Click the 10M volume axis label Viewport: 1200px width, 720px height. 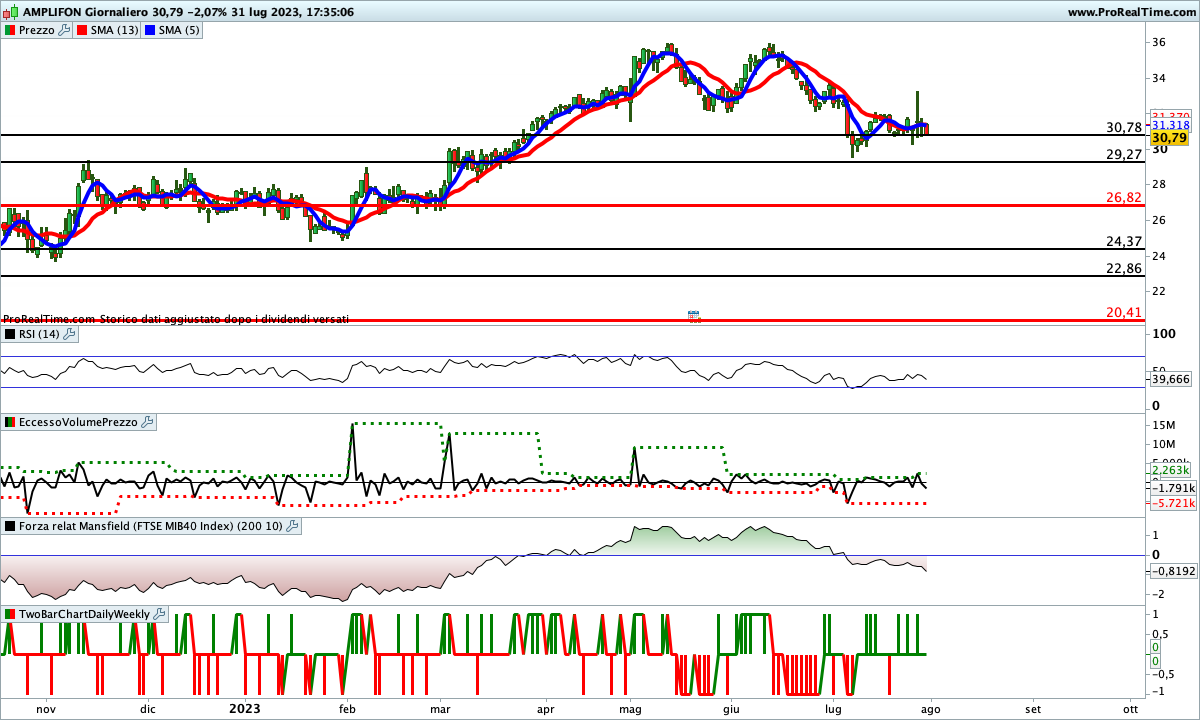pyautogui.click(x=1163, y=444)
